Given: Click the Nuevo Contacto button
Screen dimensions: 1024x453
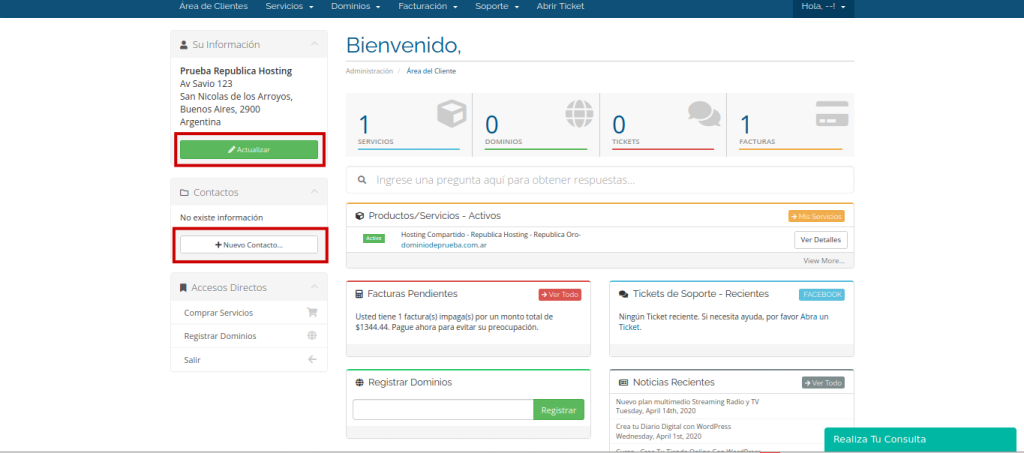Looking at the screenshot, I should 249,244.
